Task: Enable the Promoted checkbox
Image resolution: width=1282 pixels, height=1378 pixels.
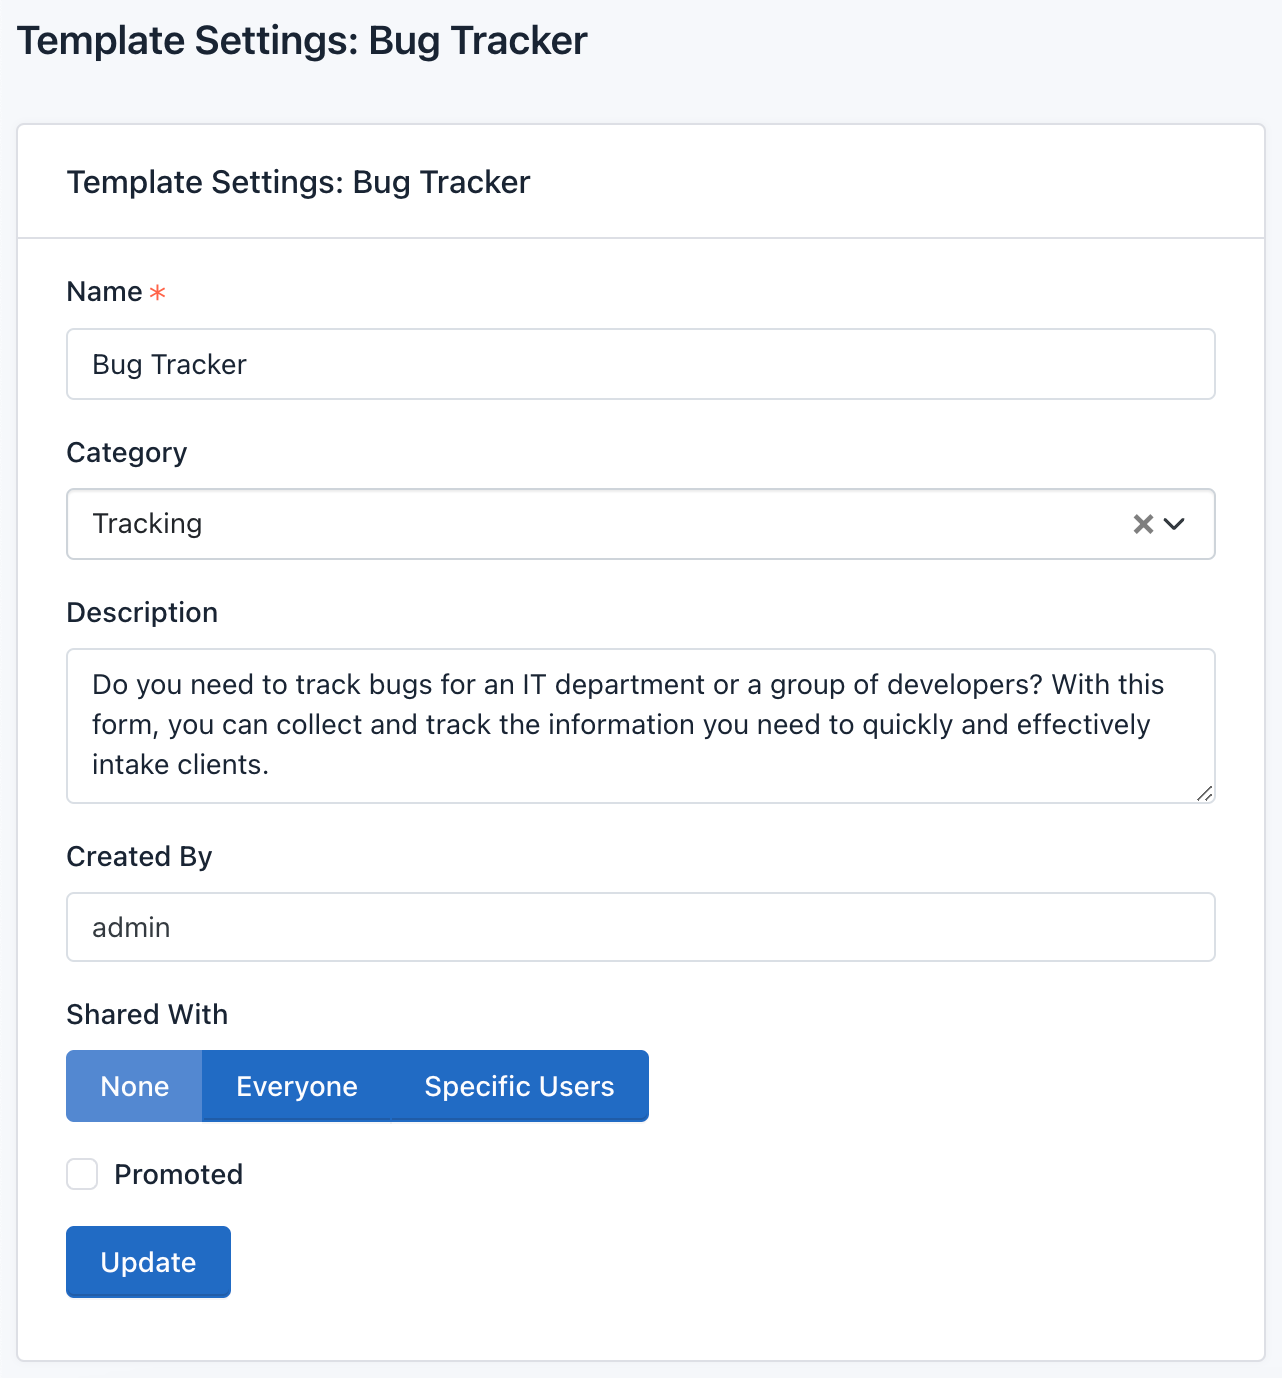Action: tap(82, 1174)
